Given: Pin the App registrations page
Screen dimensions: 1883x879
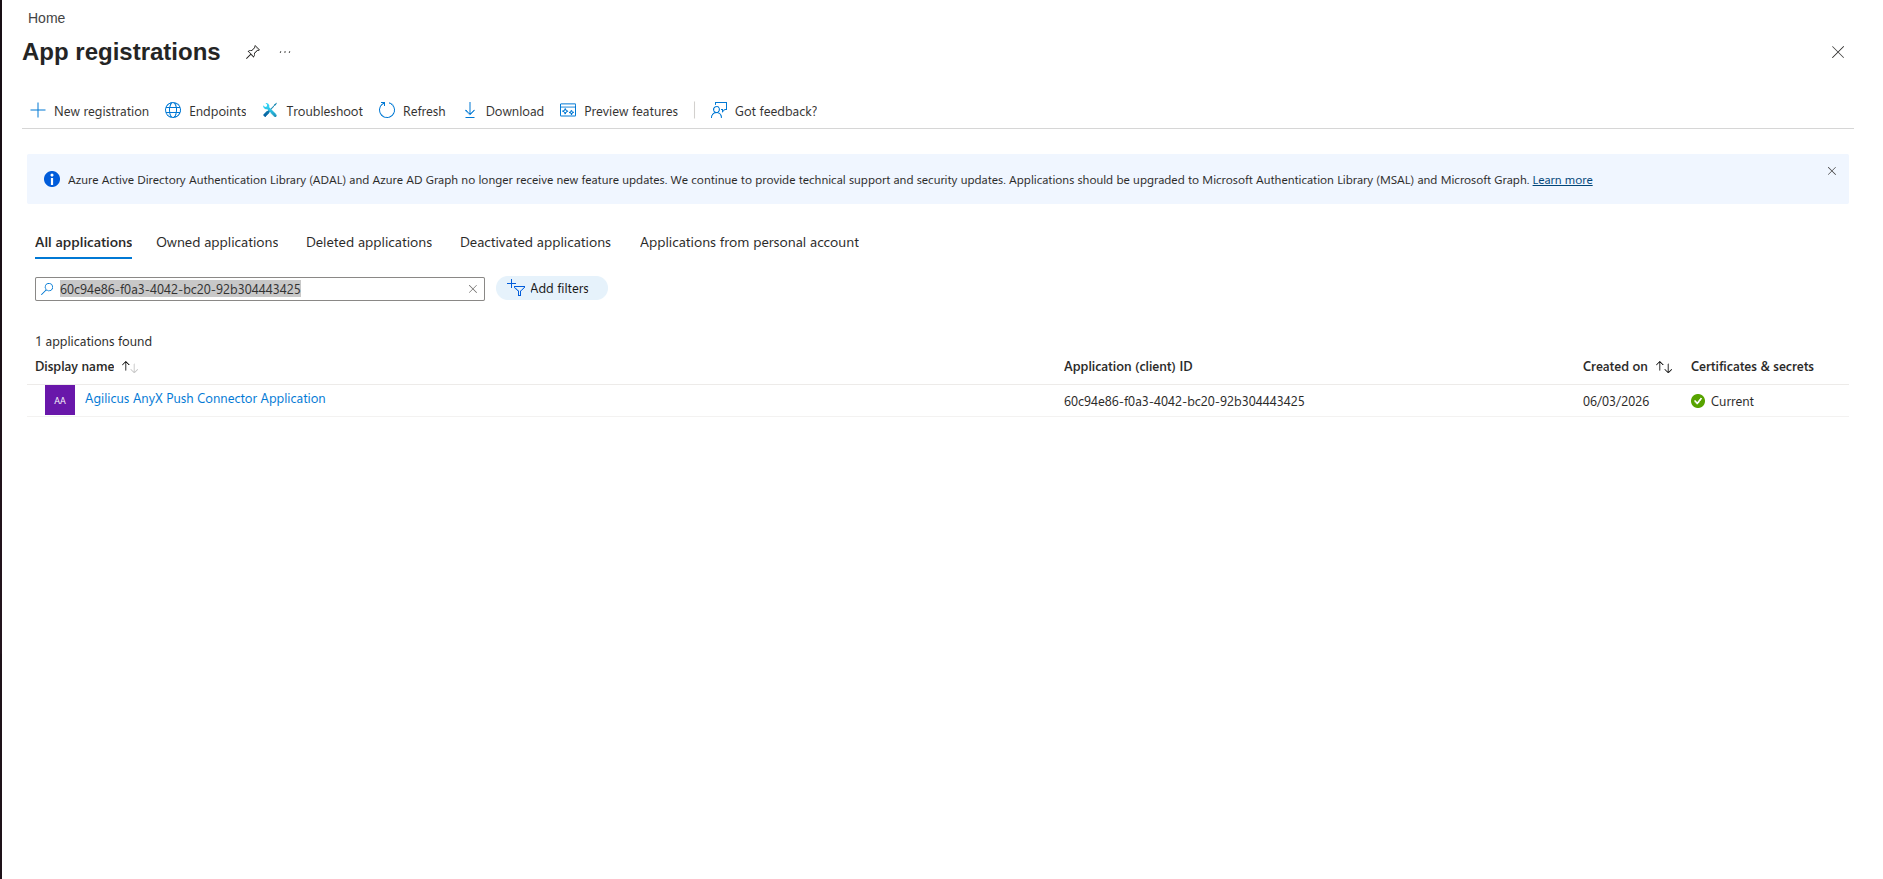Looking at the screenshot, I should point(253,52).
